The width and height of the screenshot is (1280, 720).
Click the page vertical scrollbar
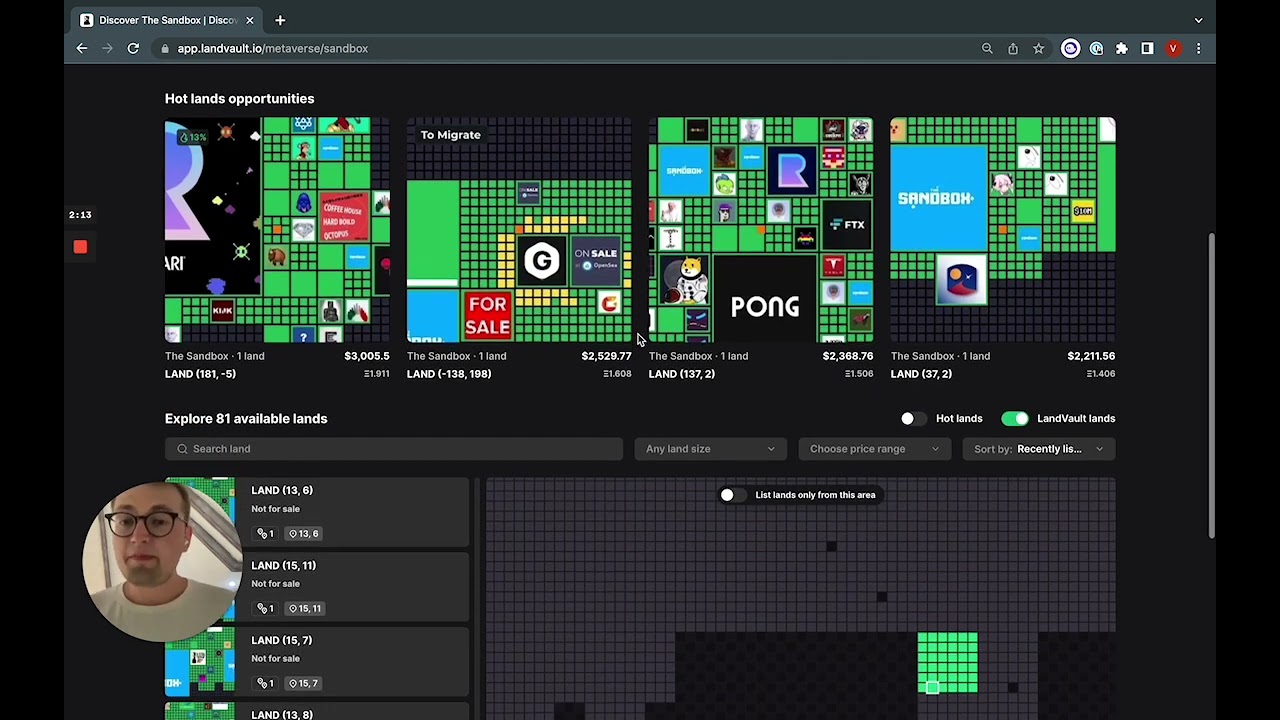[x=1212, y=385]
